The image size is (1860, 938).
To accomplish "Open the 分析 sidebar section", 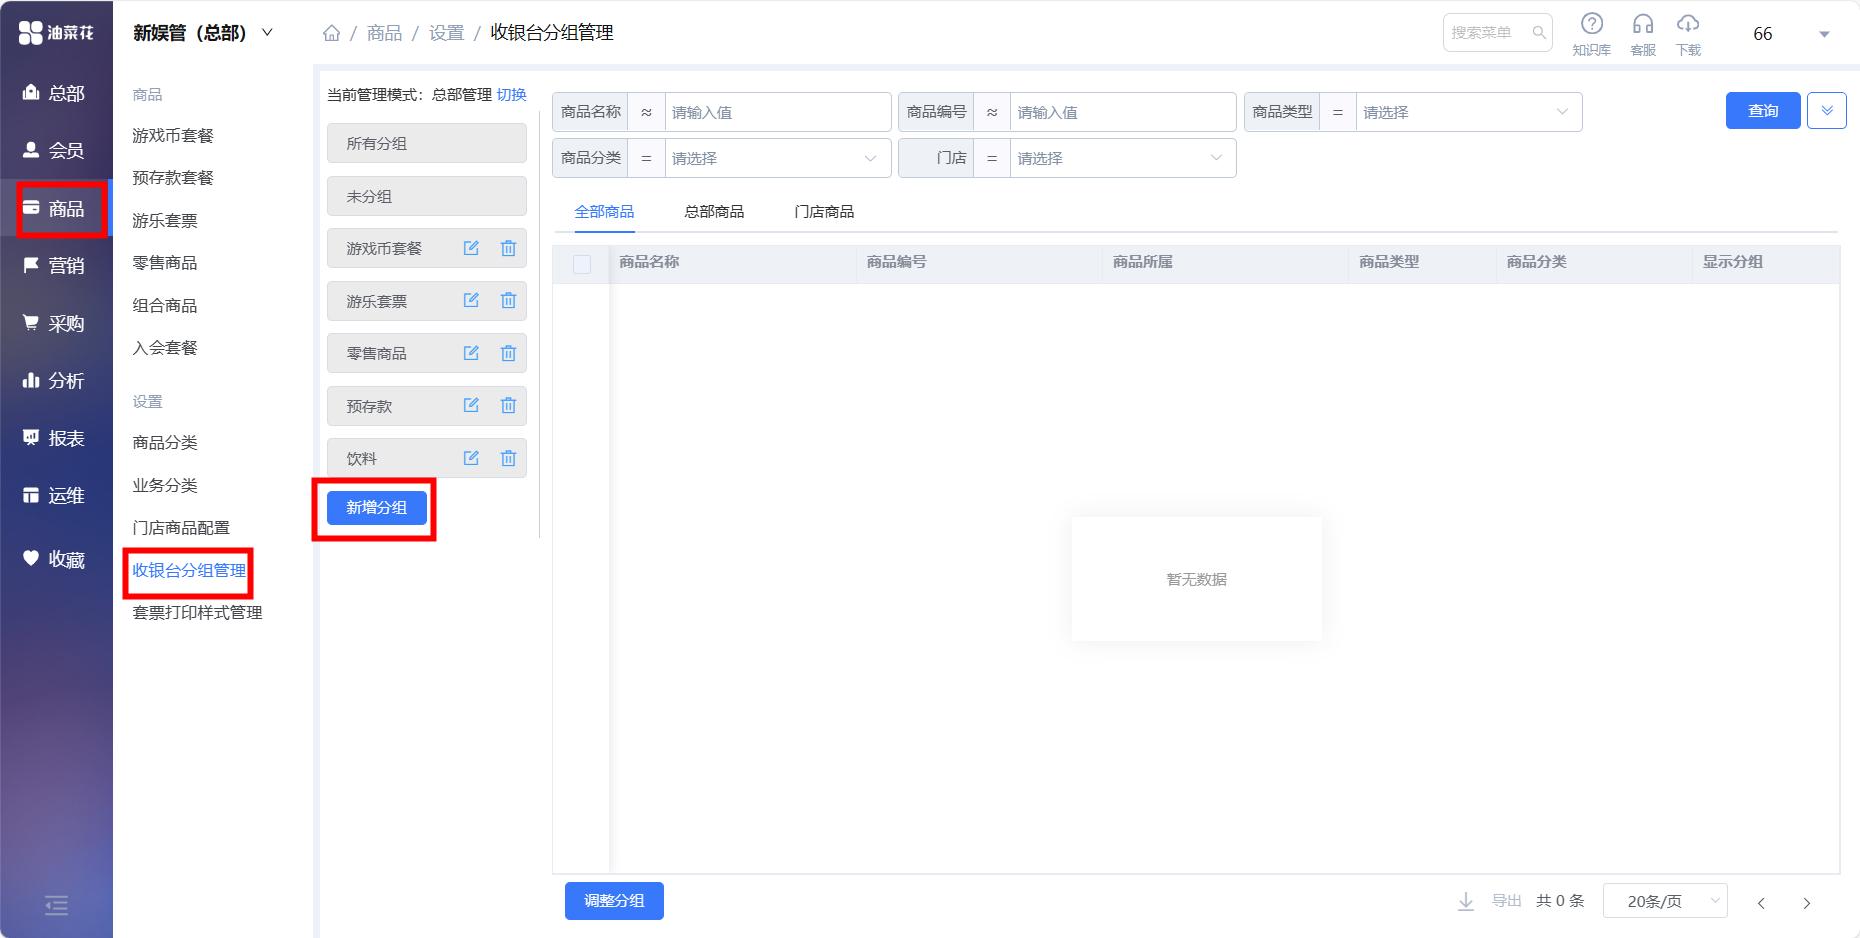I will (x=55, y=381).
